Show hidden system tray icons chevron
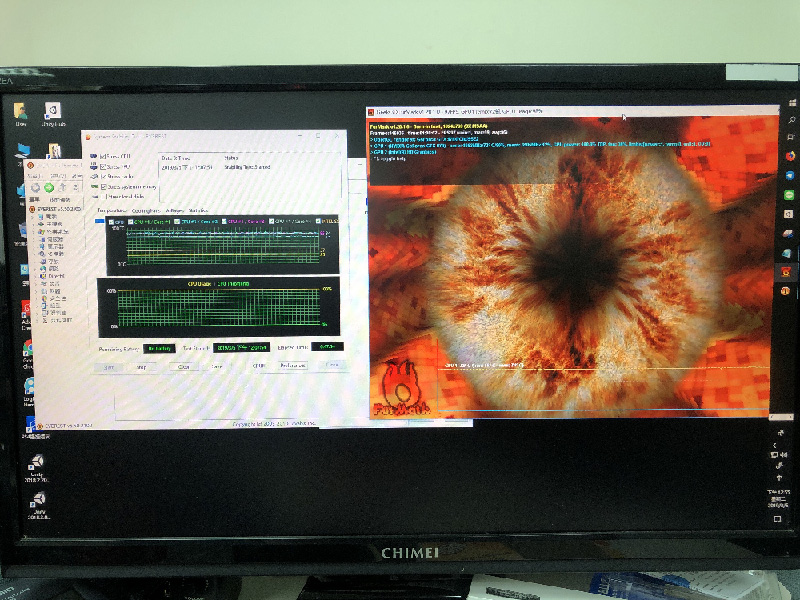The height and width of the screenshot is (600, 800). [775, 445]
